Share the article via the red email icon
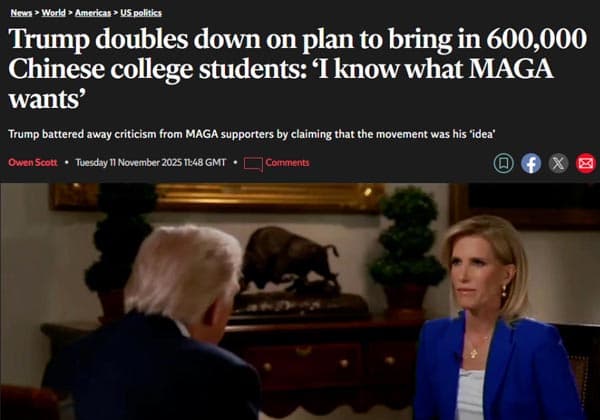 click(586, 163)
